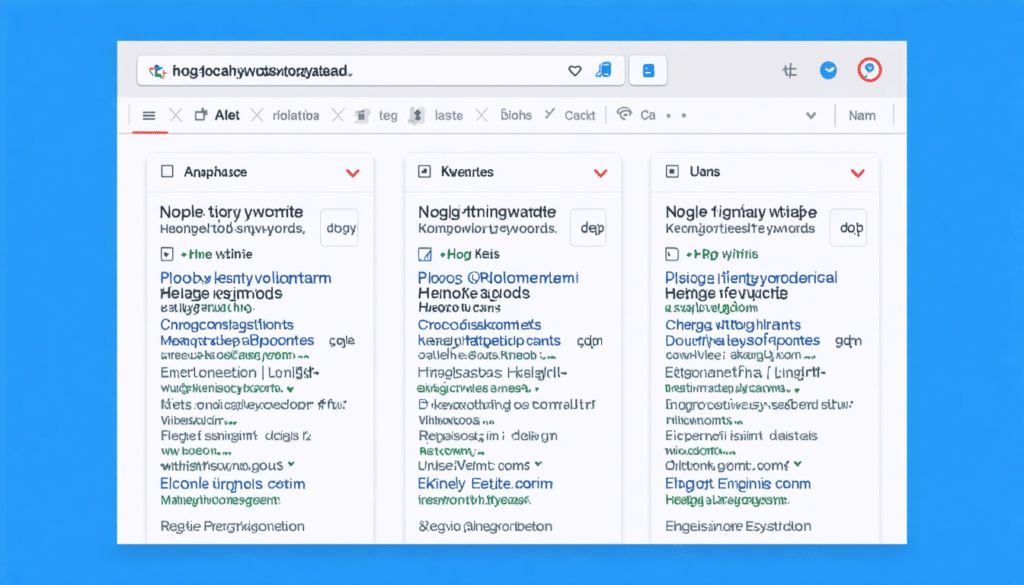Image resolution: width=1024 pixels, height=585 pixels.
Task: Open the Cnrogconslagstlionts link
Action: coord(227,324)
